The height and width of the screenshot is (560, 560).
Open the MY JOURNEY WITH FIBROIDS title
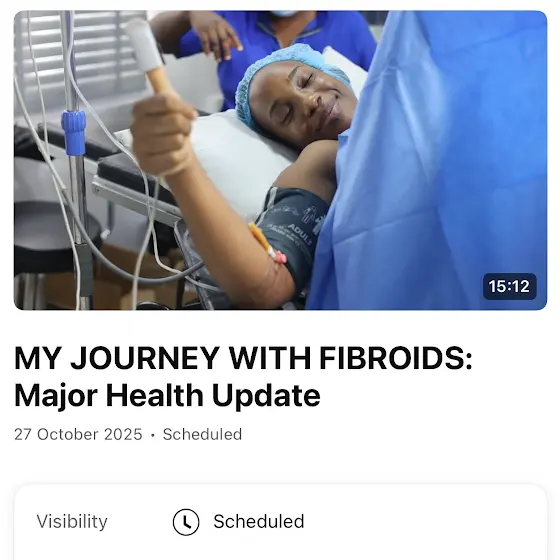(243, 358)
